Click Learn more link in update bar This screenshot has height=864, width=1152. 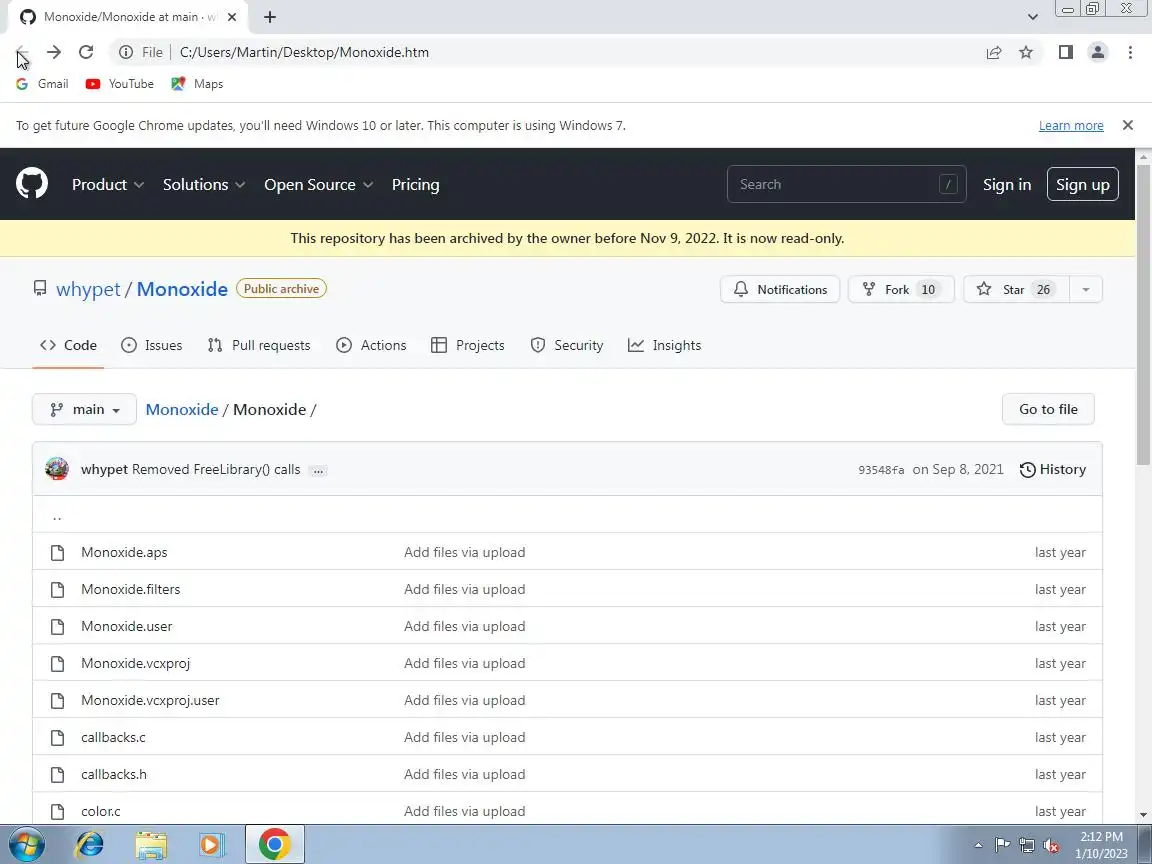(x=1070, y=126)
